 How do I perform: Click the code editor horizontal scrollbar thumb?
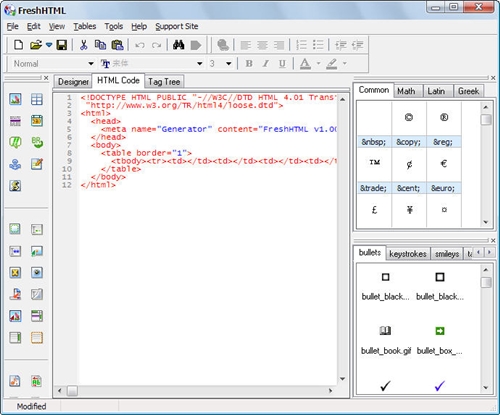[x=72, y=390]
